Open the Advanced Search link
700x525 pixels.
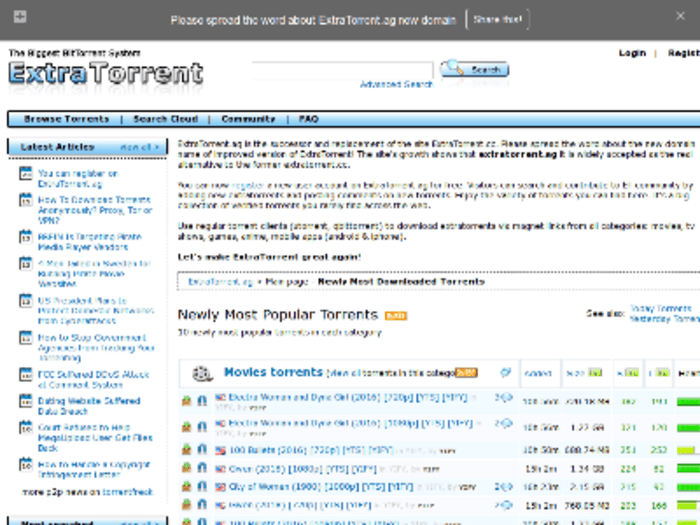pos(396,84)
